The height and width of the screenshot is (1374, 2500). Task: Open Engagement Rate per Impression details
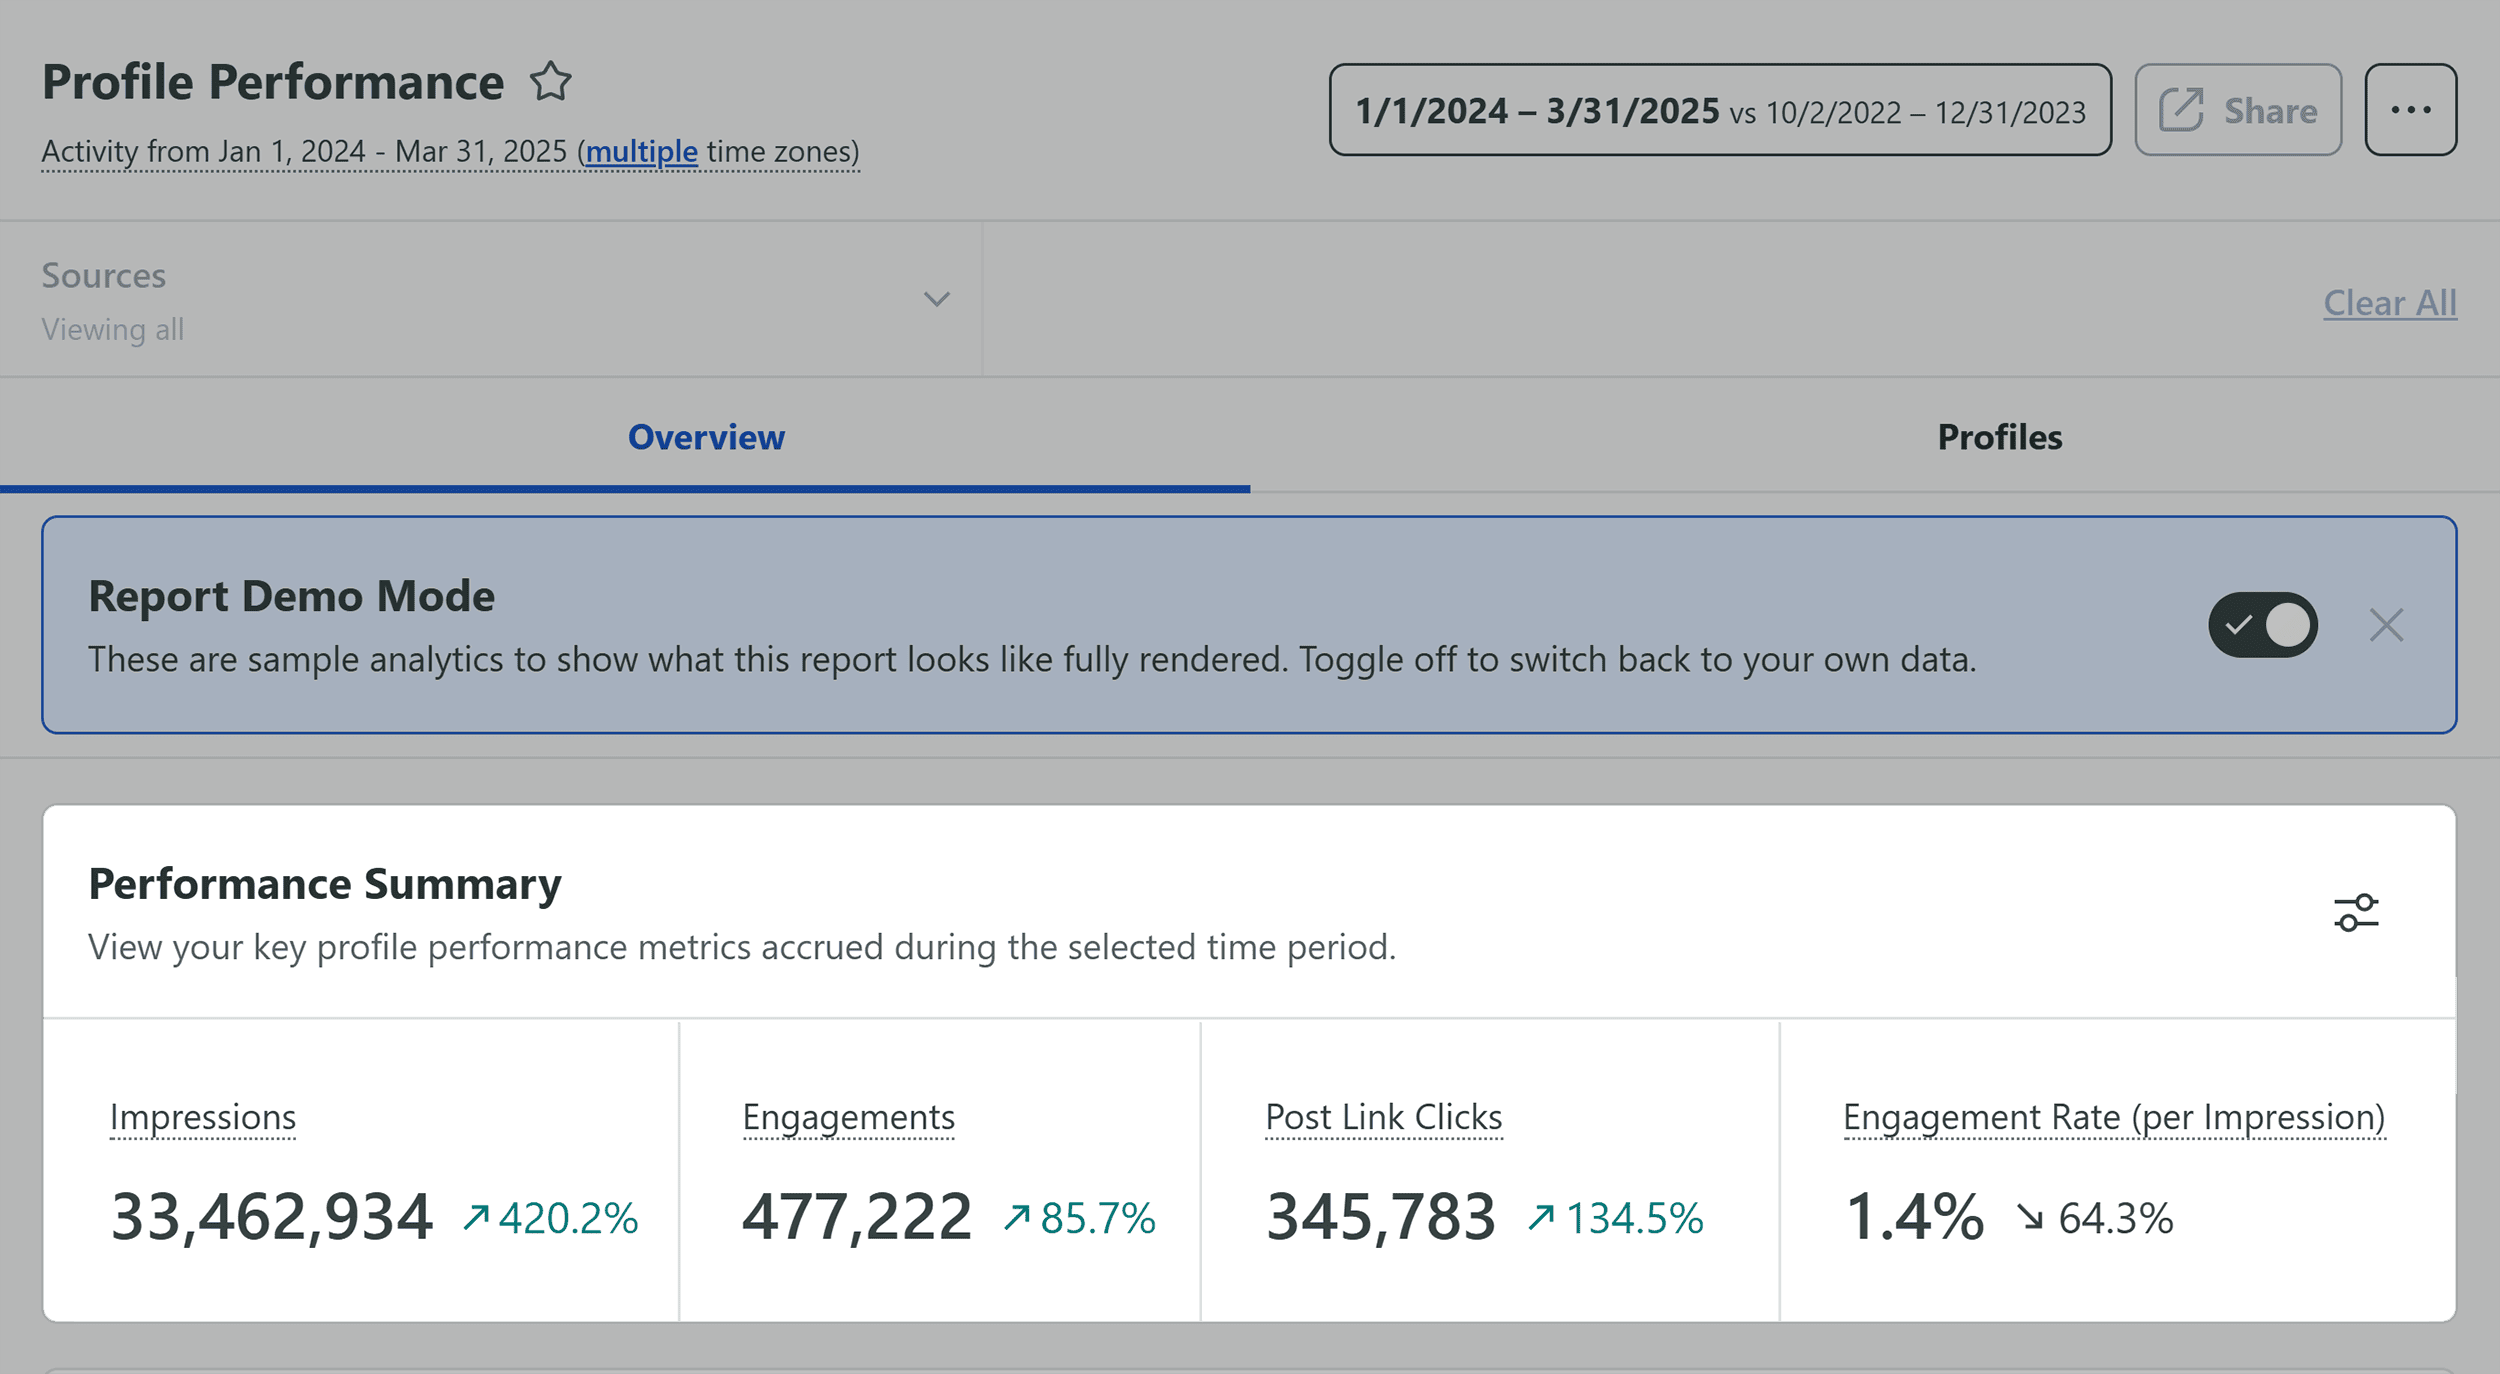tap(2112, 1117)
